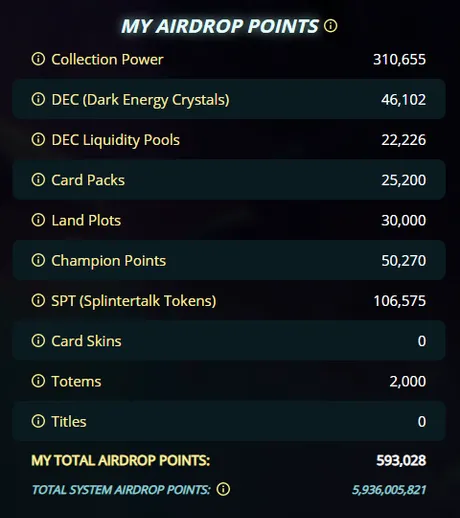This screenshot has height=518, width=460.
Task: Select the Collection Power value 310,655
Action: click(x=399, y=60)
